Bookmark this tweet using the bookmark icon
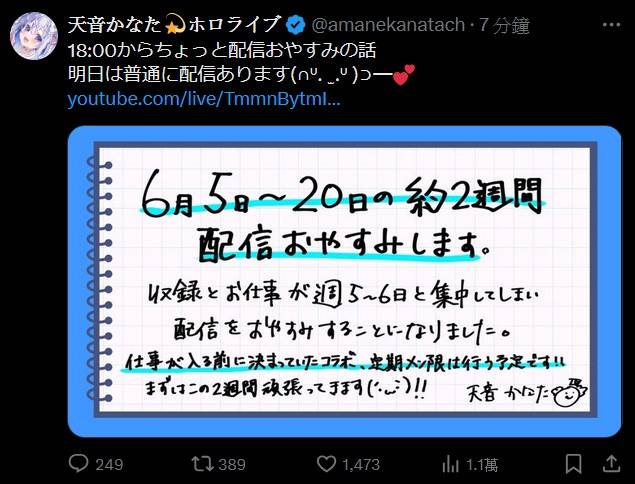635x484 pixels. pyautogui.click(x=573, y=464)
